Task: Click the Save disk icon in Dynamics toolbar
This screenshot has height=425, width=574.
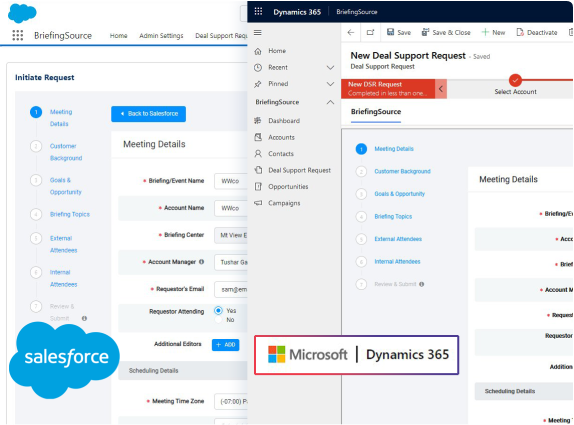Action: 391,32
